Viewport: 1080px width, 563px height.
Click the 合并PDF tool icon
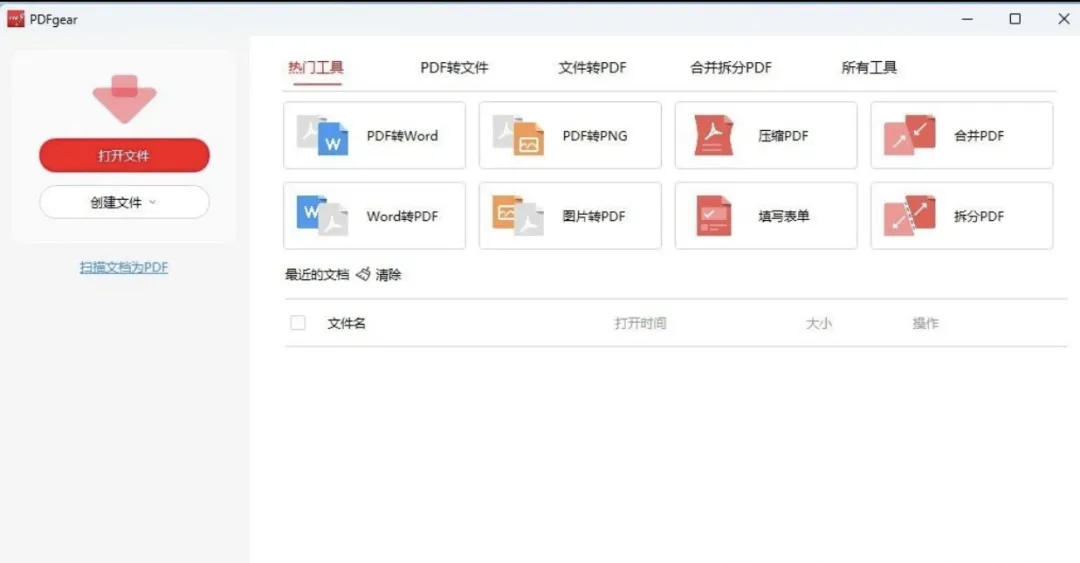(909, 135)
